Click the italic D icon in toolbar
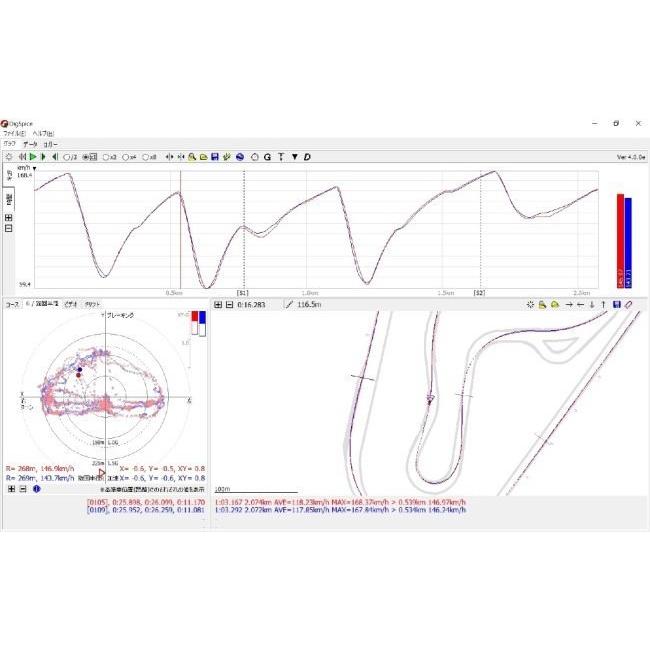The image size is (650, 650). tap(307, 157)
